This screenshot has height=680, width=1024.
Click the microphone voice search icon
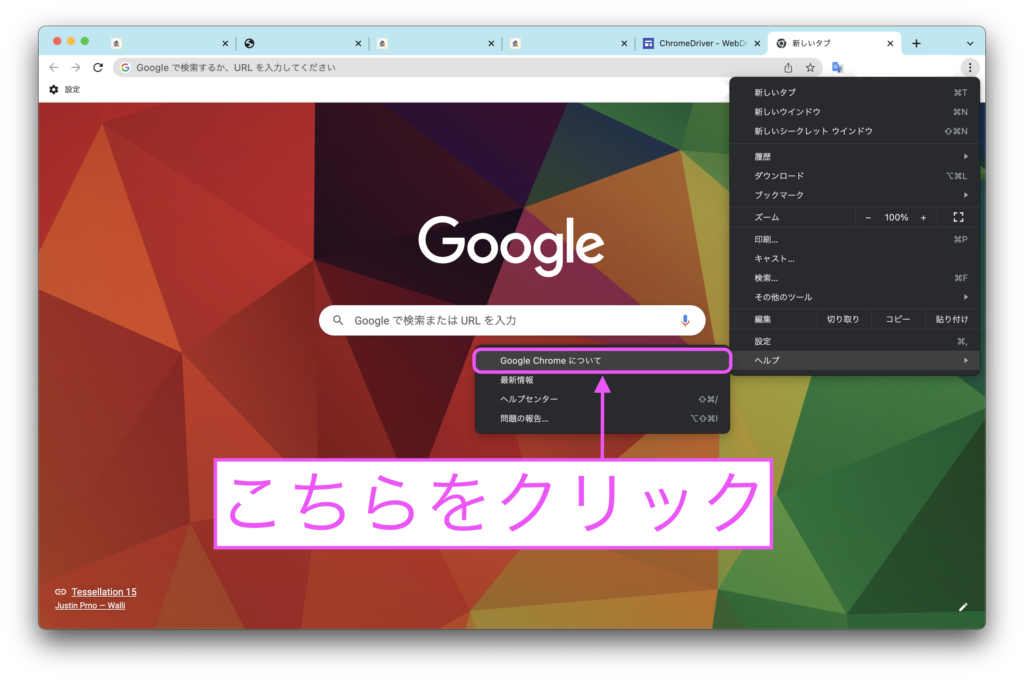(685, 321)
